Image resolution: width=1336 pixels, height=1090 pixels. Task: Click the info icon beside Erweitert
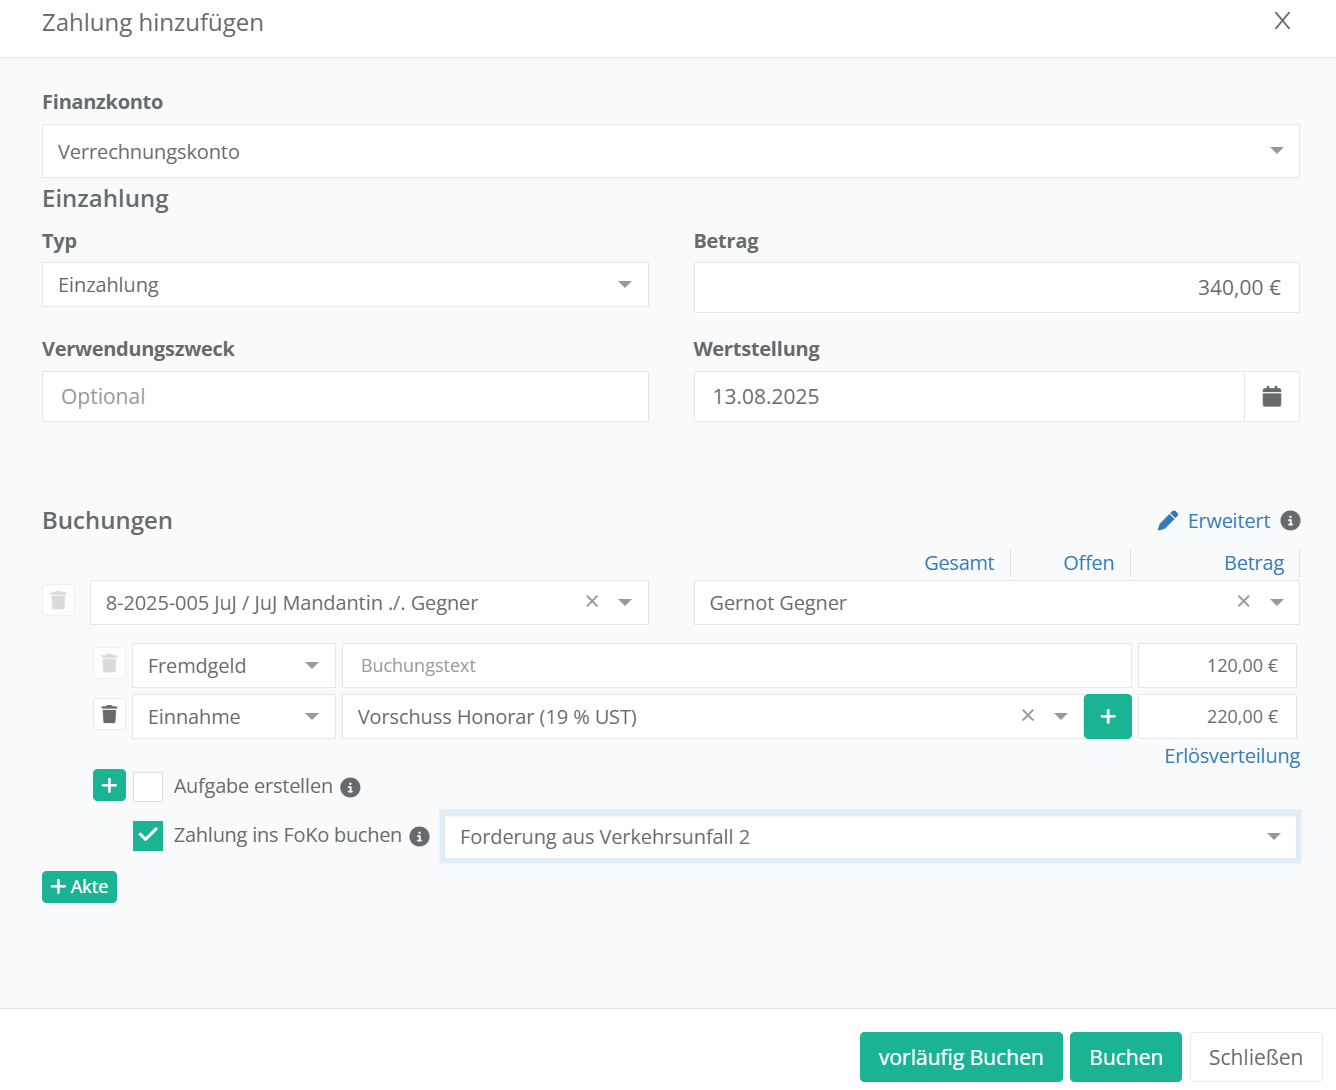click(x=1290, y=521)
